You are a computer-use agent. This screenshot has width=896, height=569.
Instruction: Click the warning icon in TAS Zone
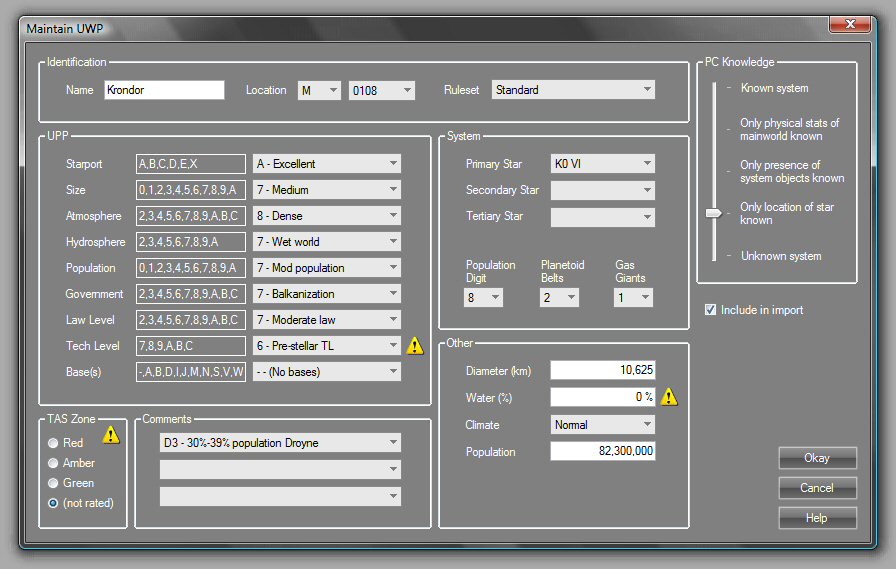111,434
